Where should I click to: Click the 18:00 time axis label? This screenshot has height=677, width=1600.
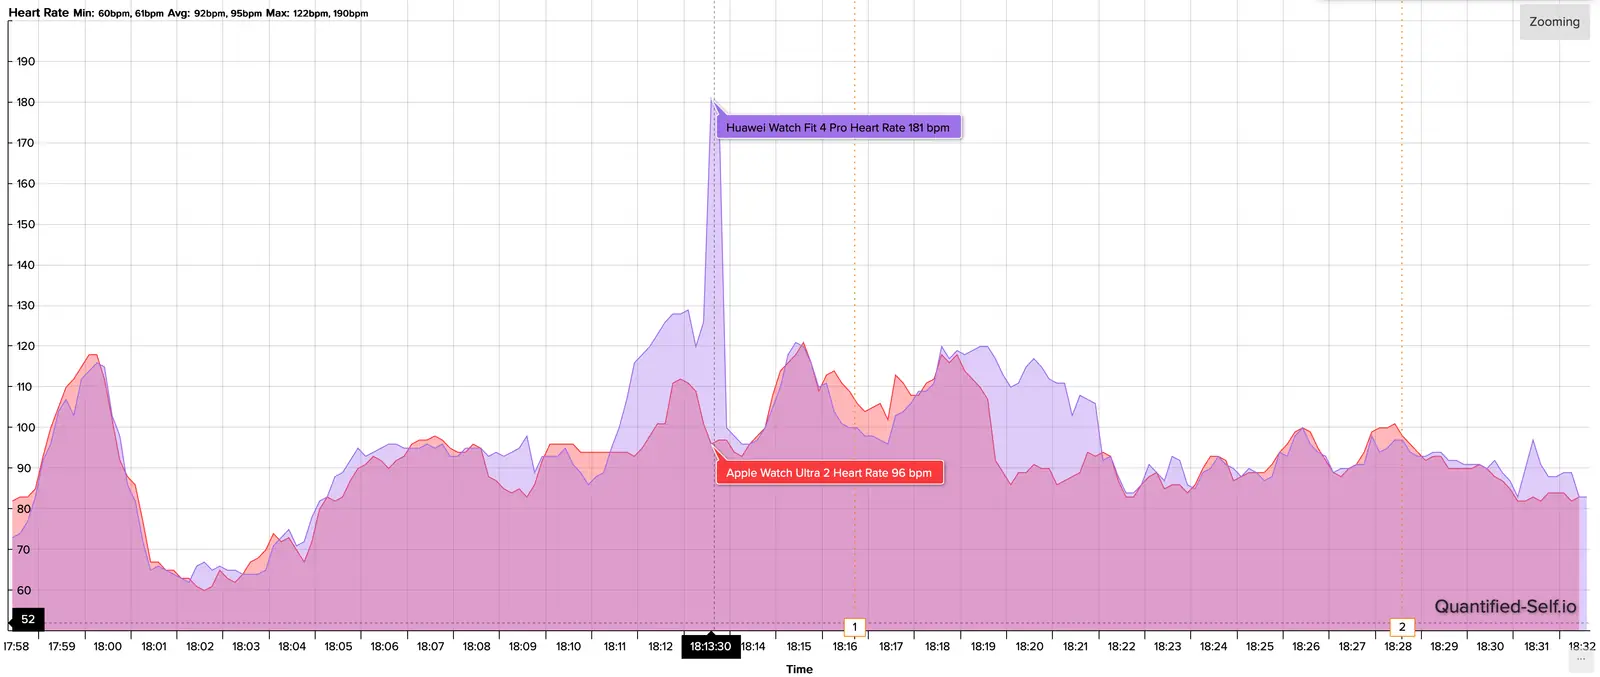point(108,646)
